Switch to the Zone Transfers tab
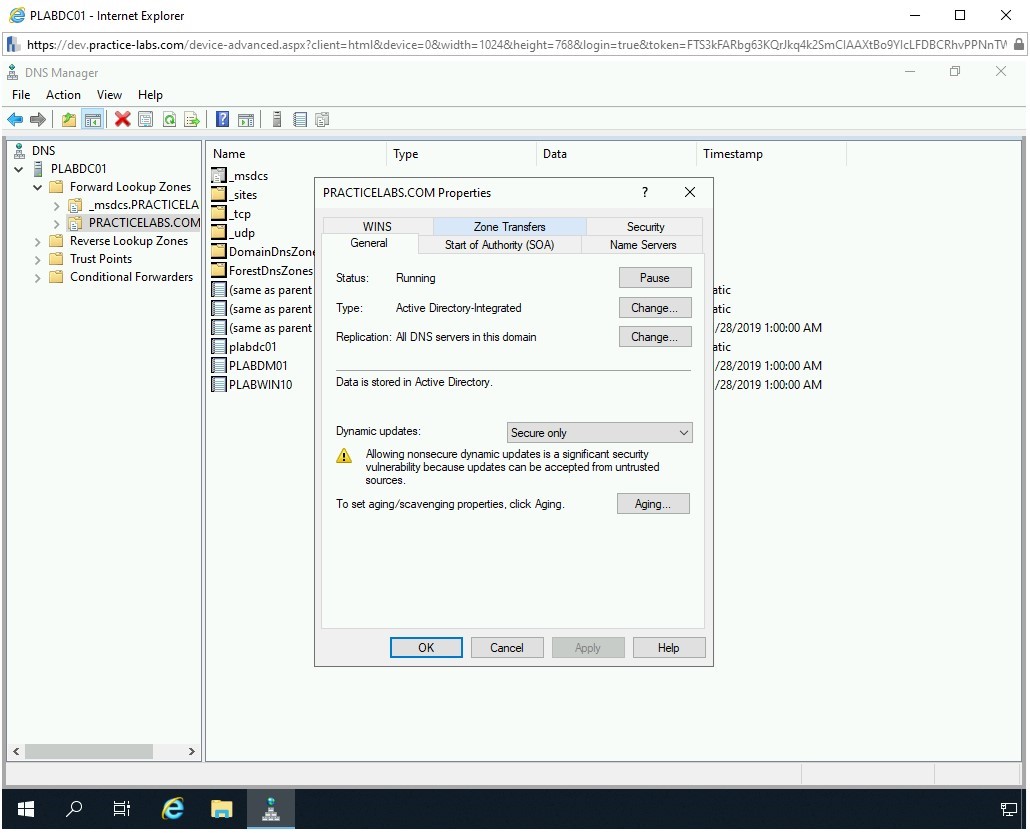The width and height of the screenshot is (1030, 833). click(x=509, y=227)
